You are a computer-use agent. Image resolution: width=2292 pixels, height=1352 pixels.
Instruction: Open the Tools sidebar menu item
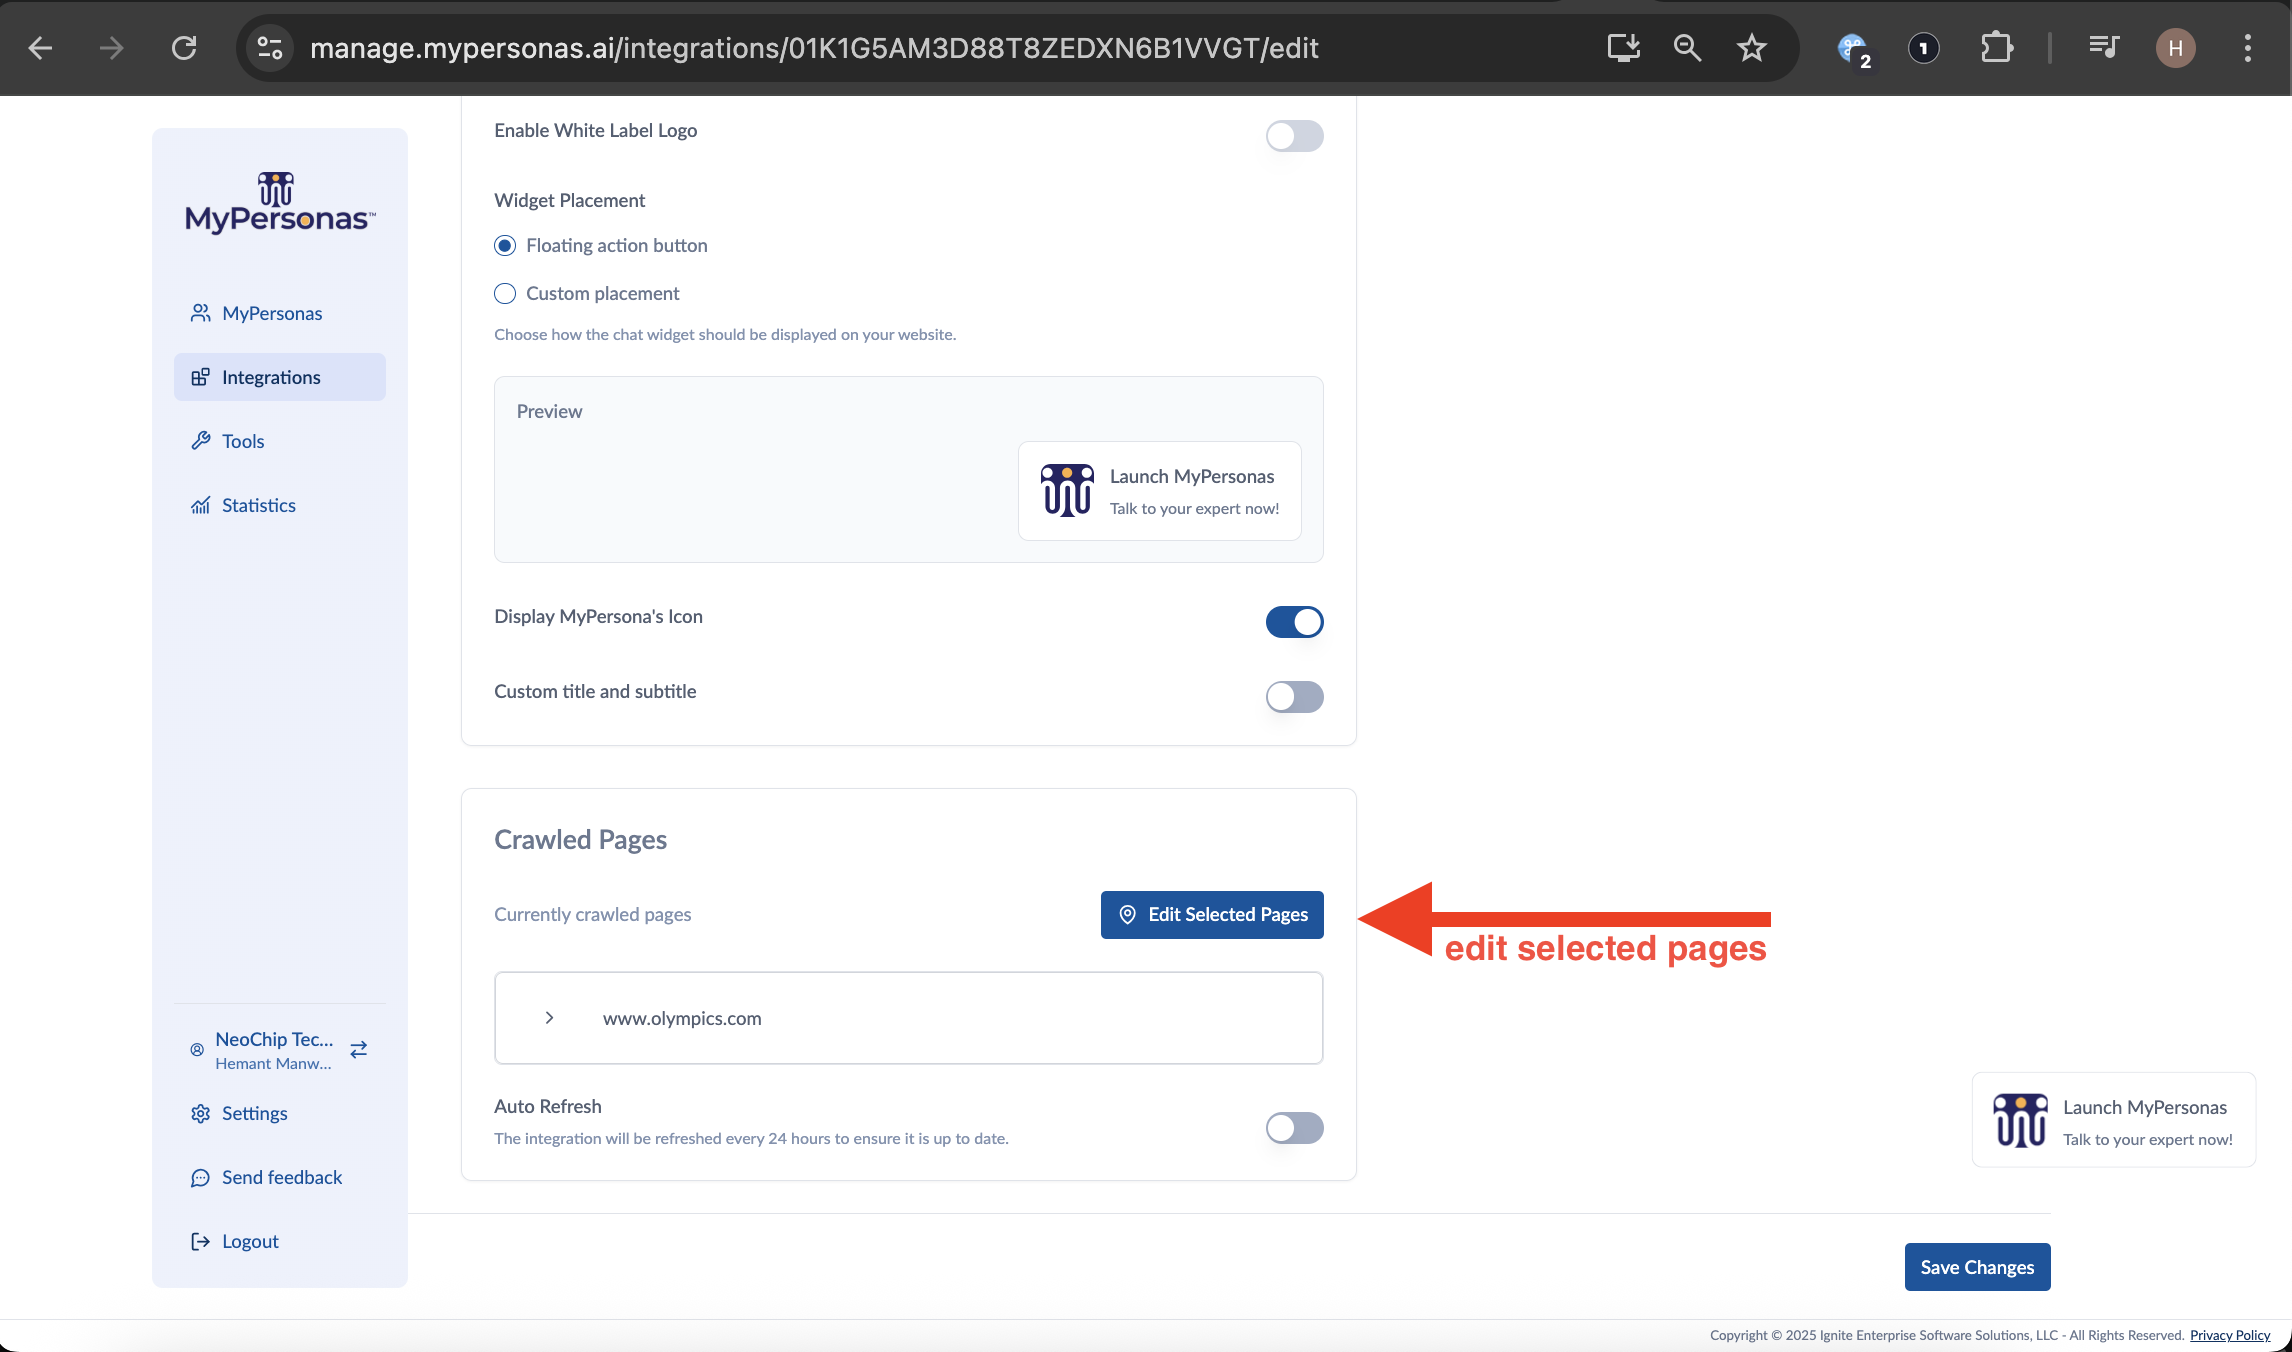coord(280,441)
